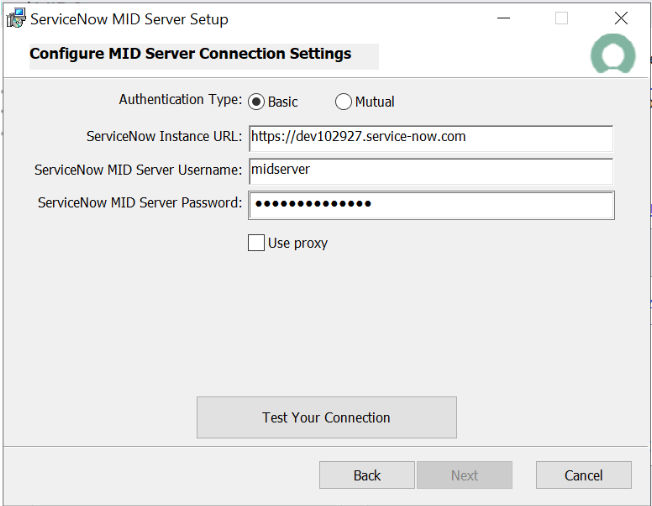Click the ServiceNow MID Server Setup title text
The height and width of the screenshot is (506, 652).
129,20
